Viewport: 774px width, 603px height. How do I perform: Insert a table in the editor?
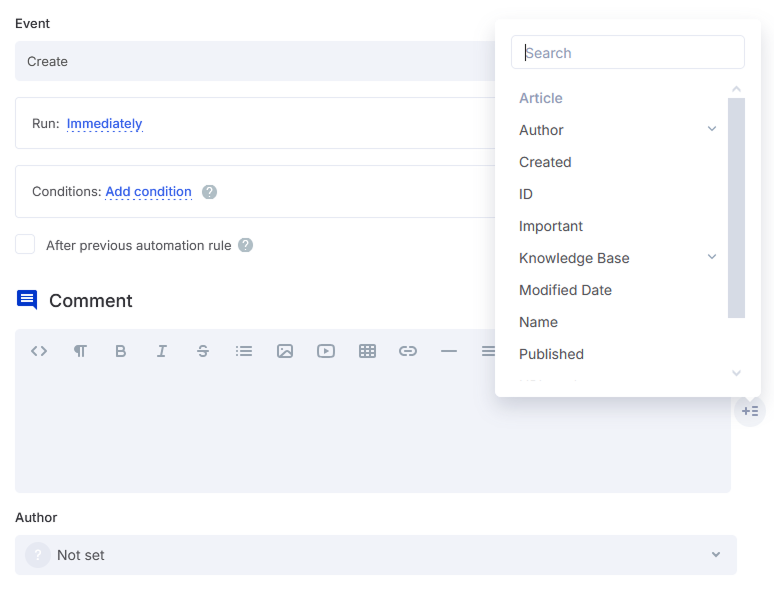pyautogui.click(x=367, y=351)
